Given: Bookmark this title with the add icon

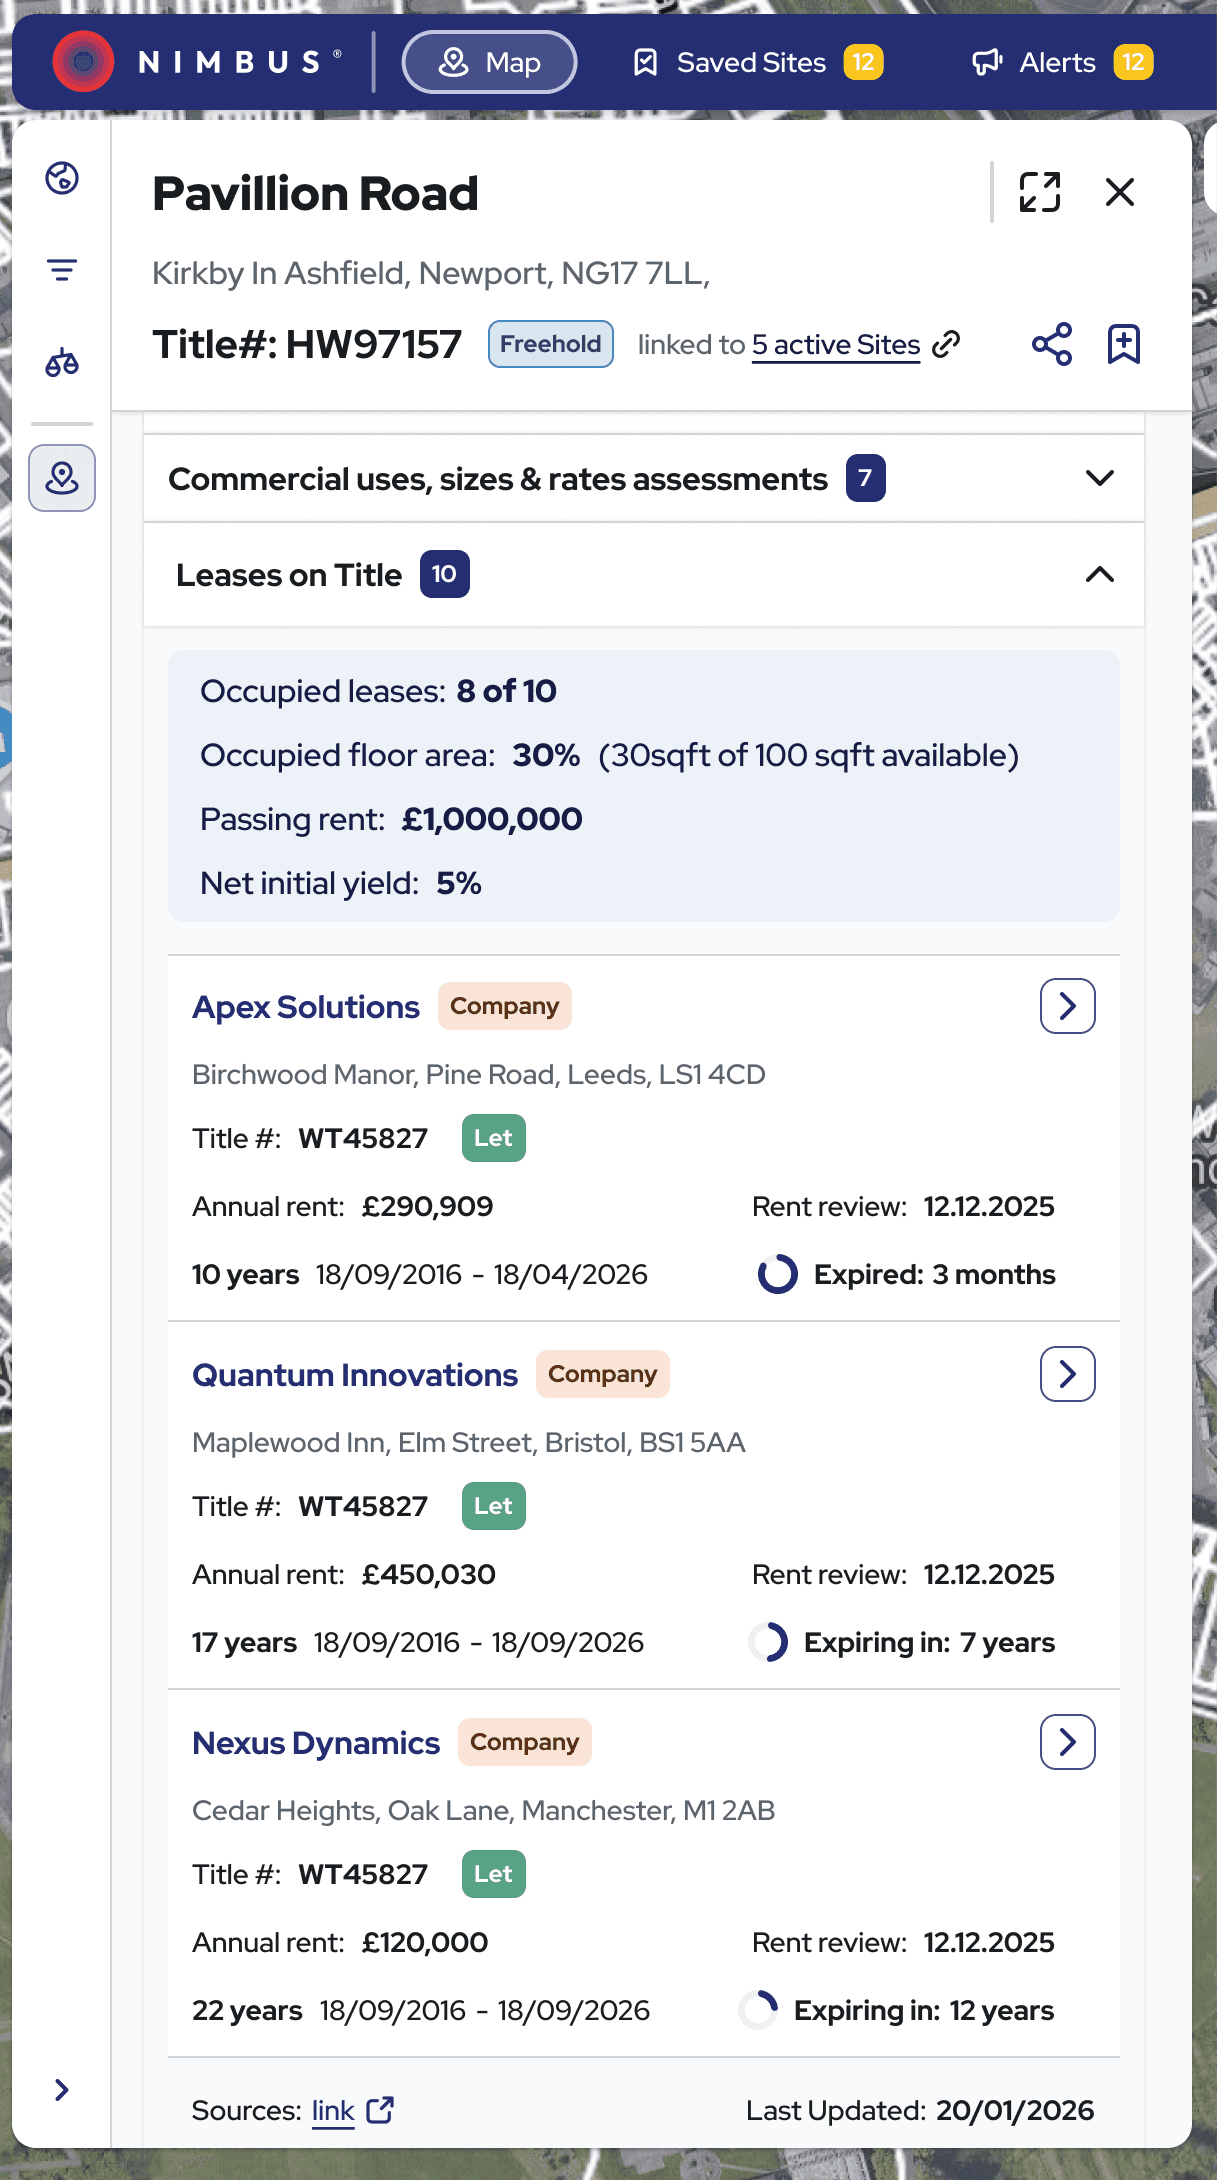Looking at the screenshot, I should [x=1124, y=344].
